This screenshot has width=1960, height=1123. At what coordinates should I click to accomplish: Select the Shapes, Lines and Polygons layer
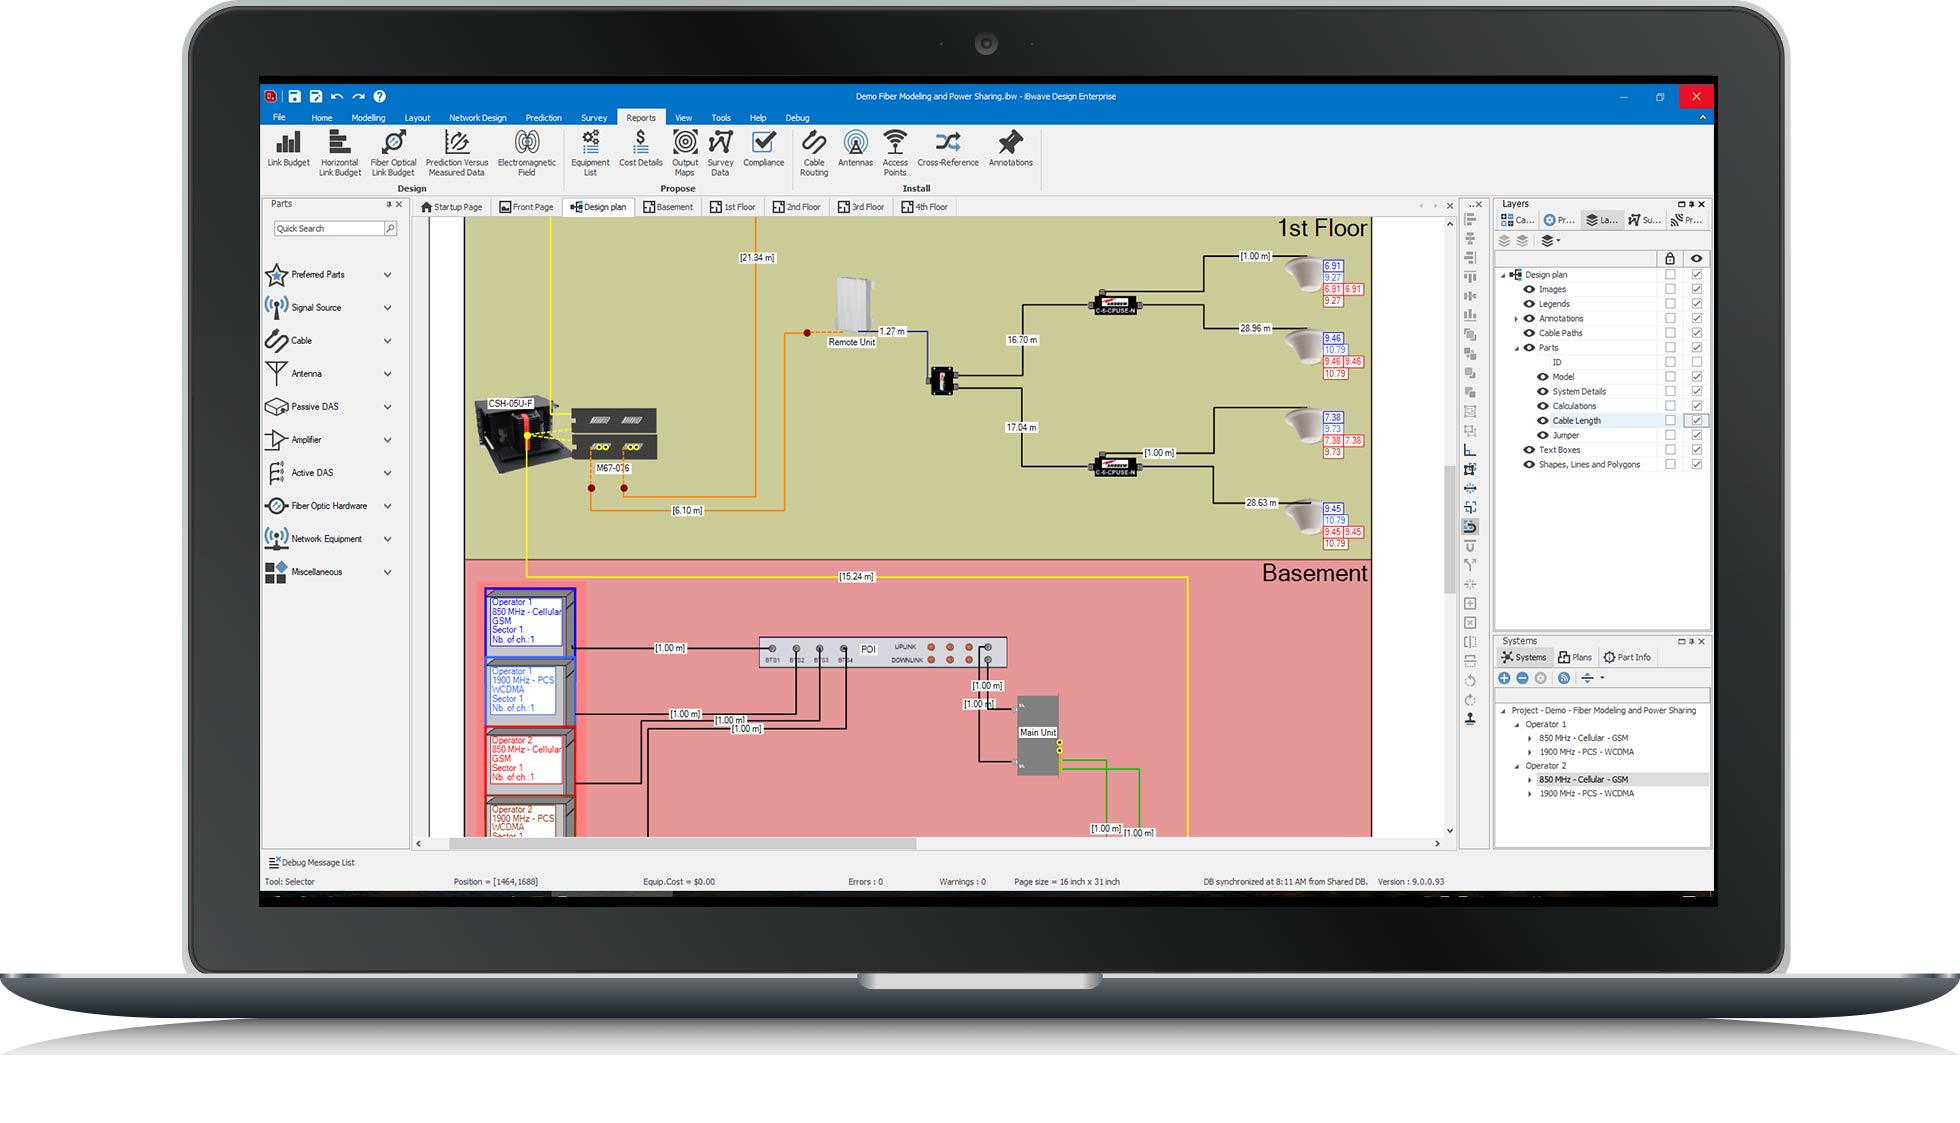pyautogui.click(x=1589, y=464)
